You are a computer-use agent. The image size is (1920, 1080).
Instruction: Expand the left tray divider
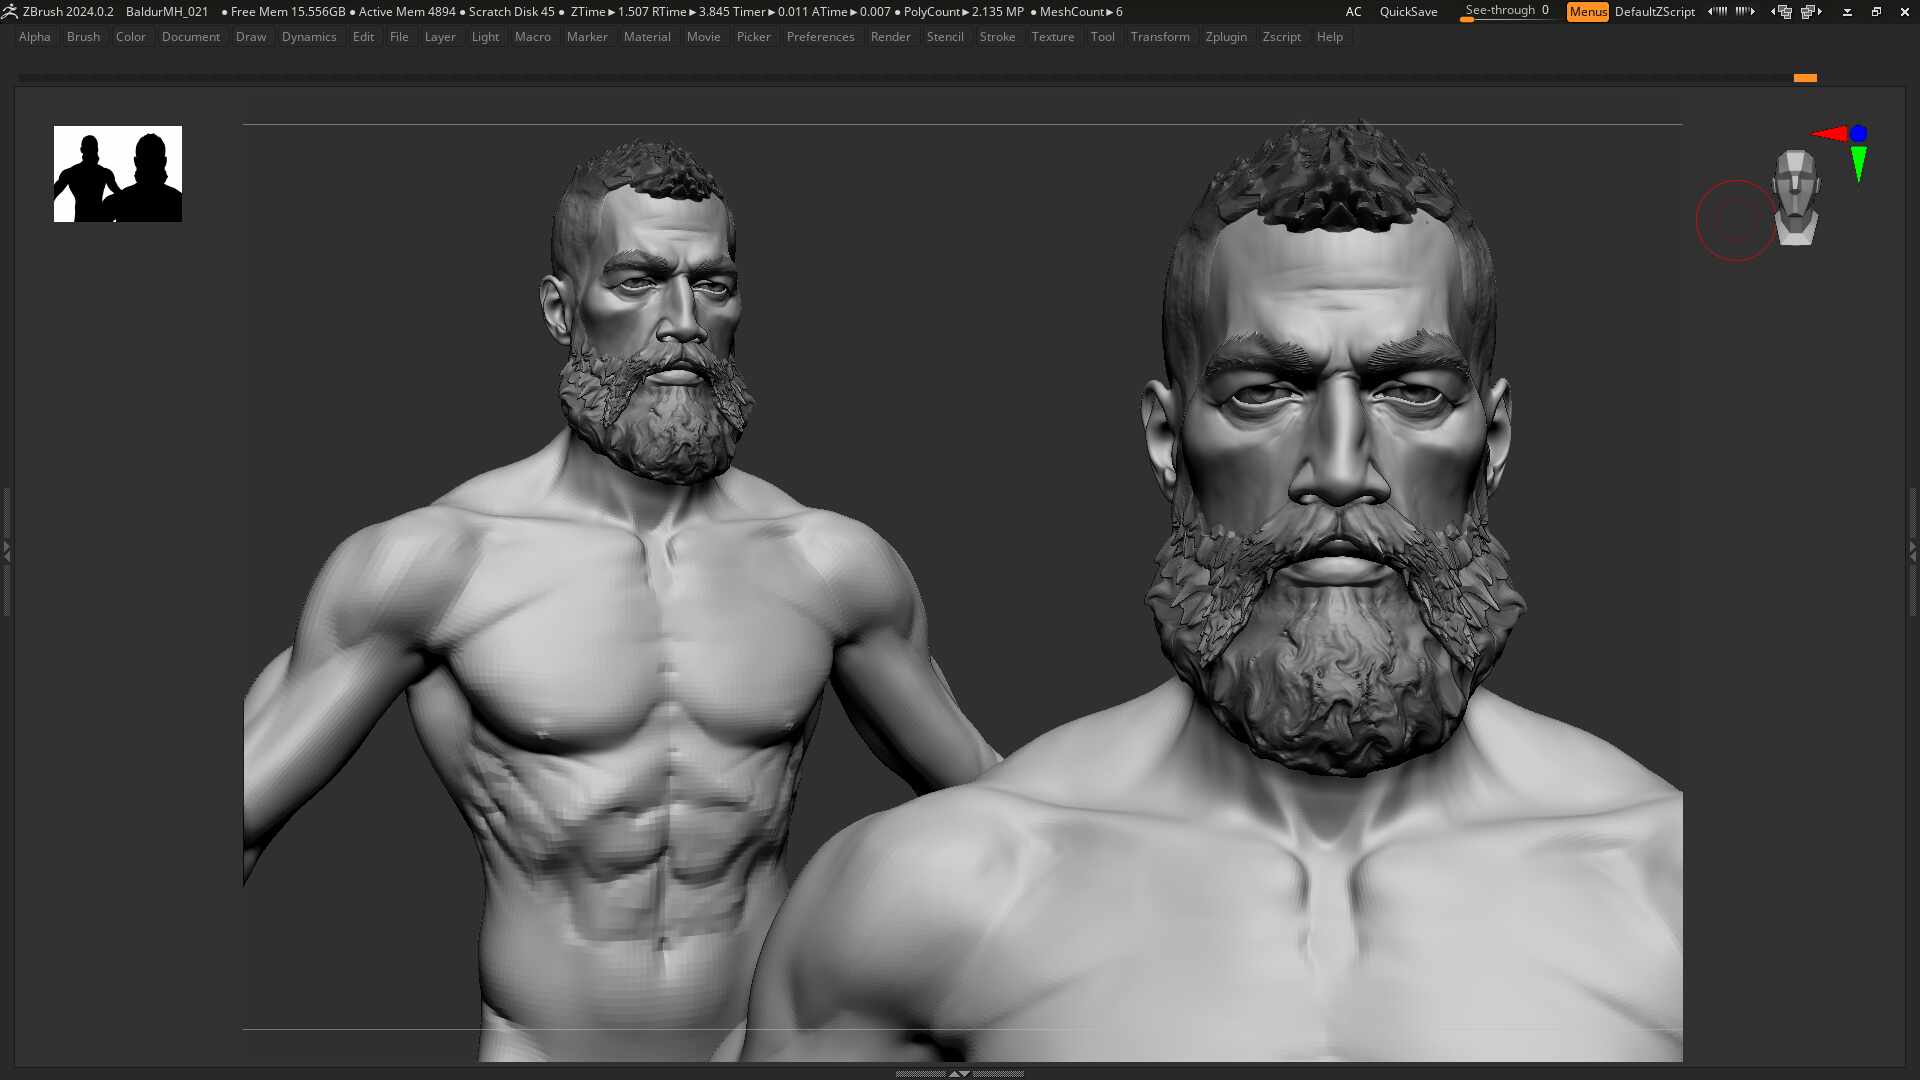pyautogui.click(x=6, y=550)
